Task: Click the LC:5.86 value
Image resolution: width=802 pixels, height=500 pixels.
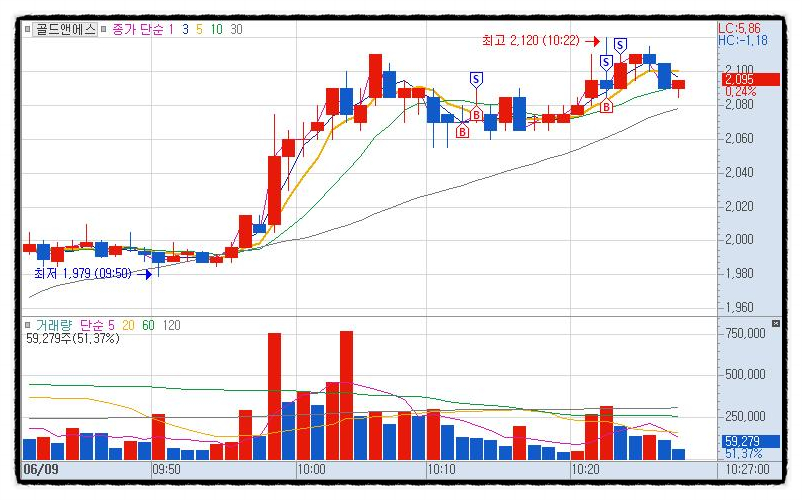Action: [x=739, y=28]
